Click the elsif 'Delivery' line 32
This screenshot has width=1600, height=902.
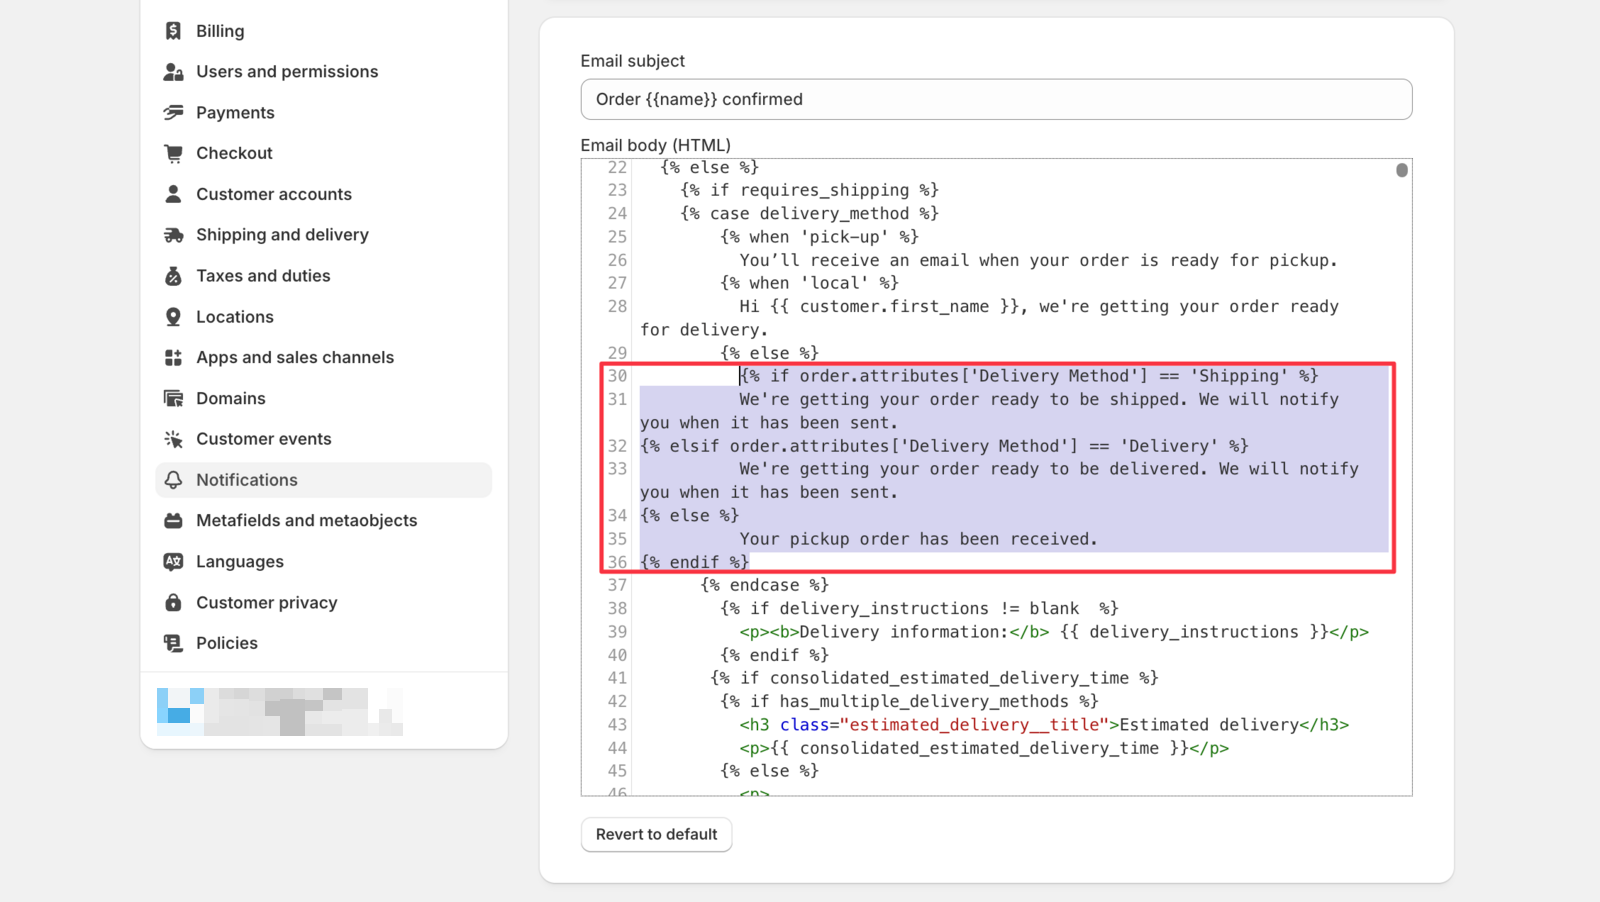pyautogui.click(x=945, y=446)
